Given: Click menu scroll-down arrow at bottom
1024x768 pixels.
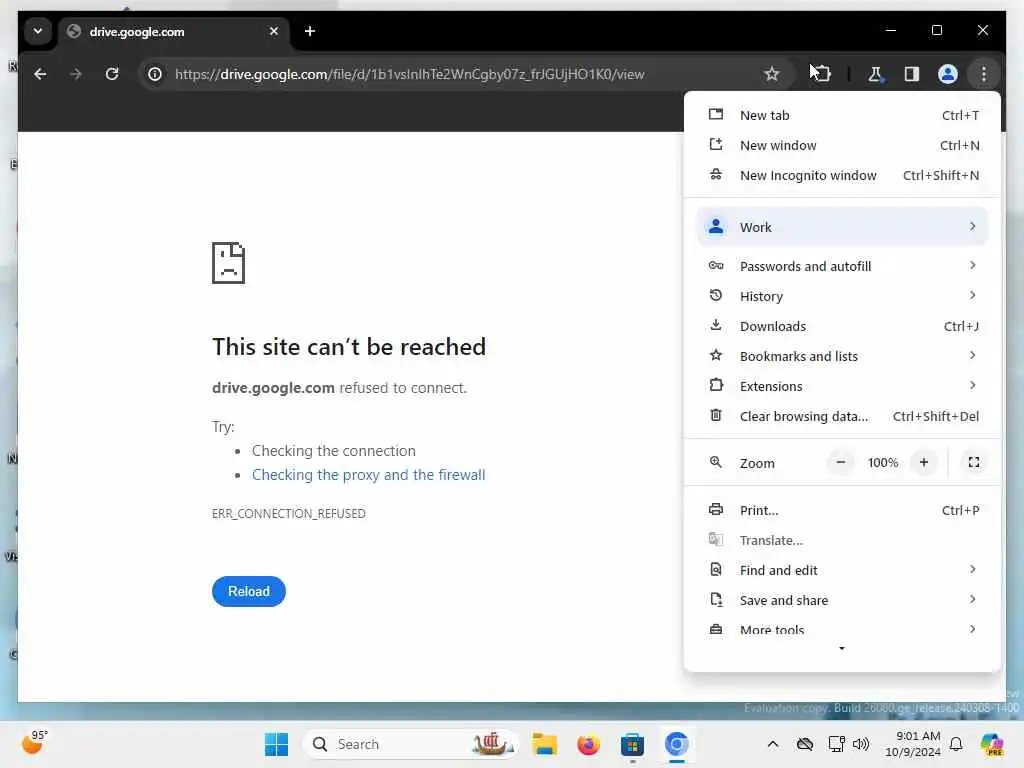Looking at the screenshot, I should 842,648.
